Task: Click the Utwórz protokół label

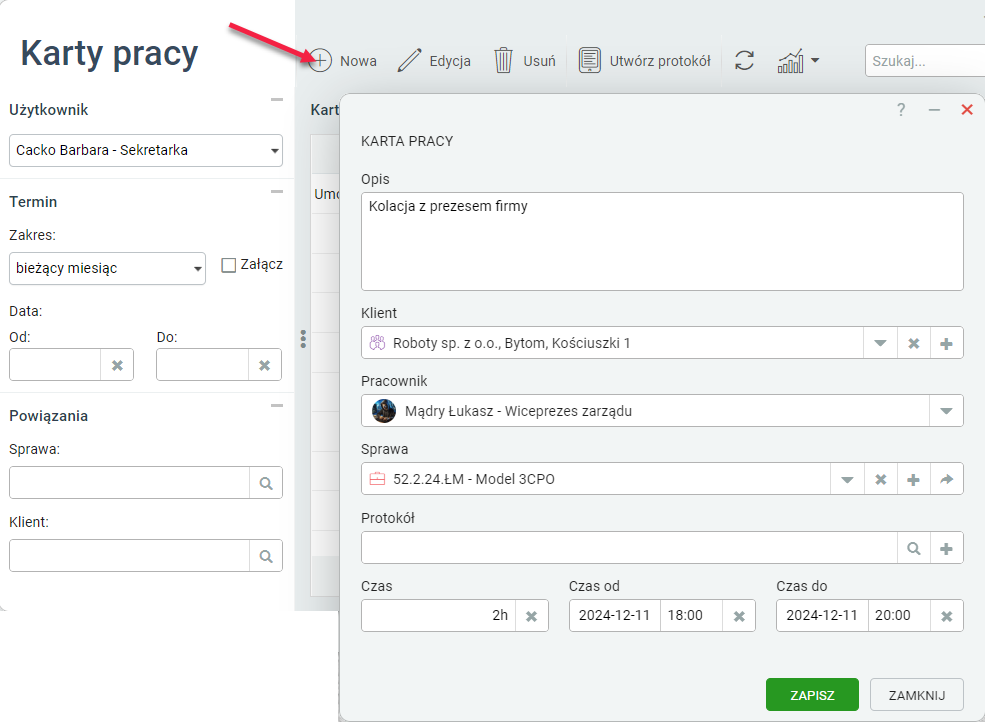Action: pyautogui.click(x=660, y=61)
